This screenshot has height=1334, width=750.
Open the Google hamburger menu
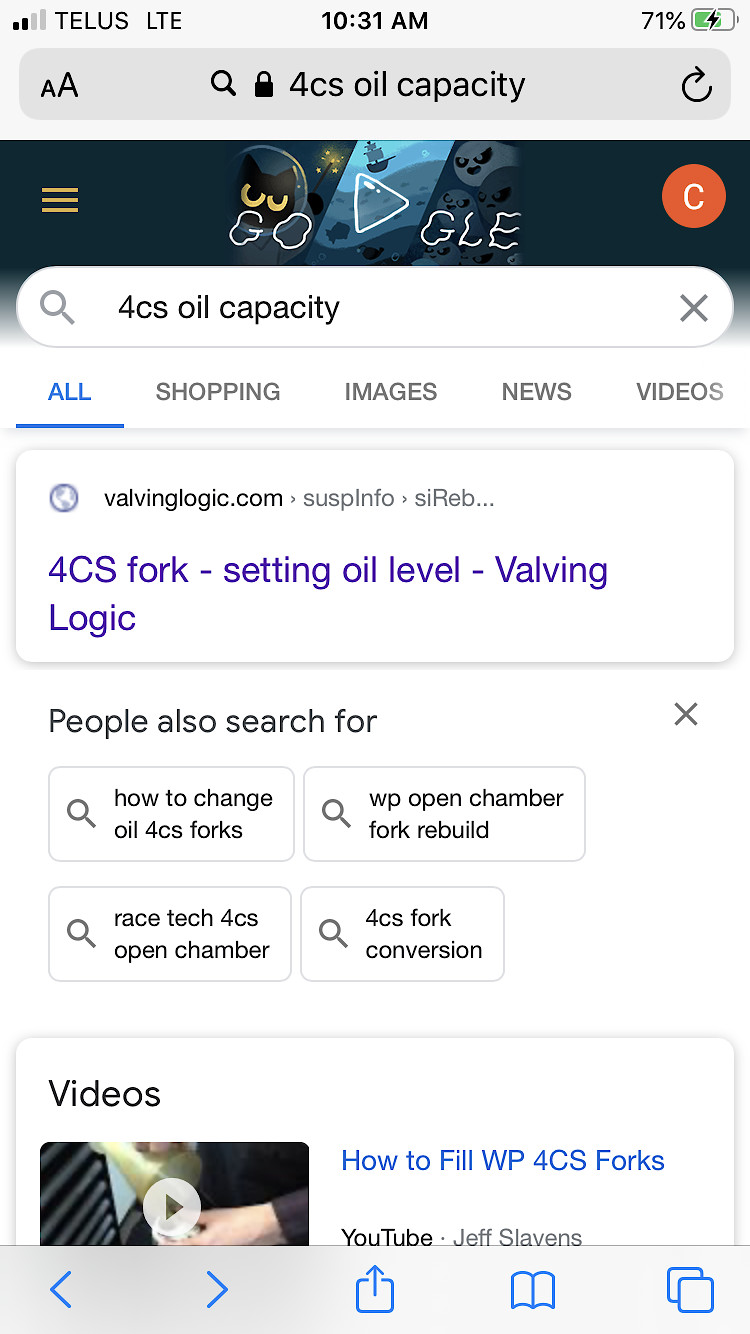pos(60,201)
